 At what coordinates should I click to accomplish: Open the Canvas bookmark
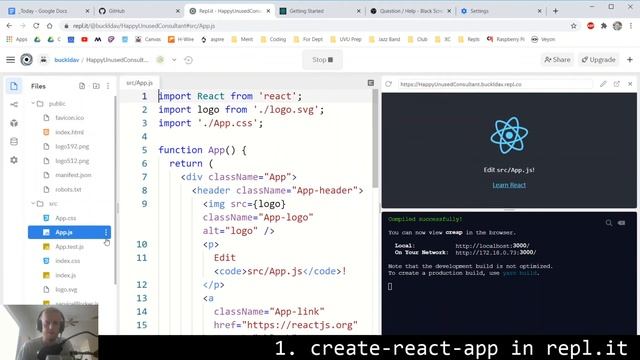tap(148, 39)
